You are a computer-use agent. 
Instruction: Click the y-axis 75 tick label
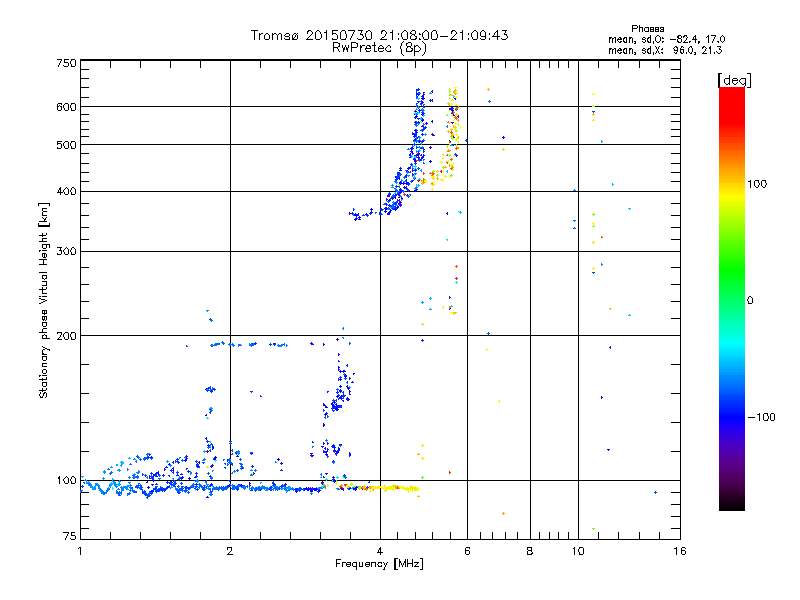[70, 536]
